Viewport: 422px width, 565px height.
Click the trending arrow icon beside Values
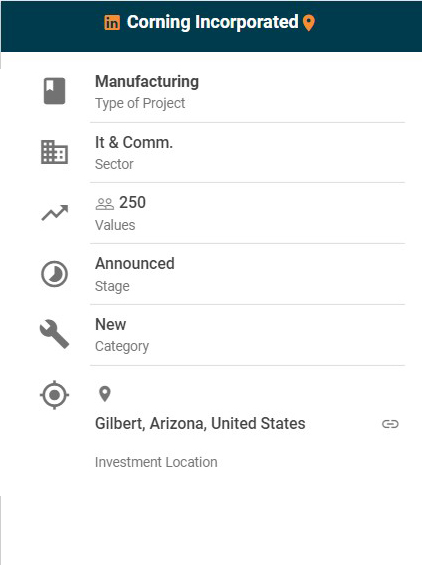[54, 213]
